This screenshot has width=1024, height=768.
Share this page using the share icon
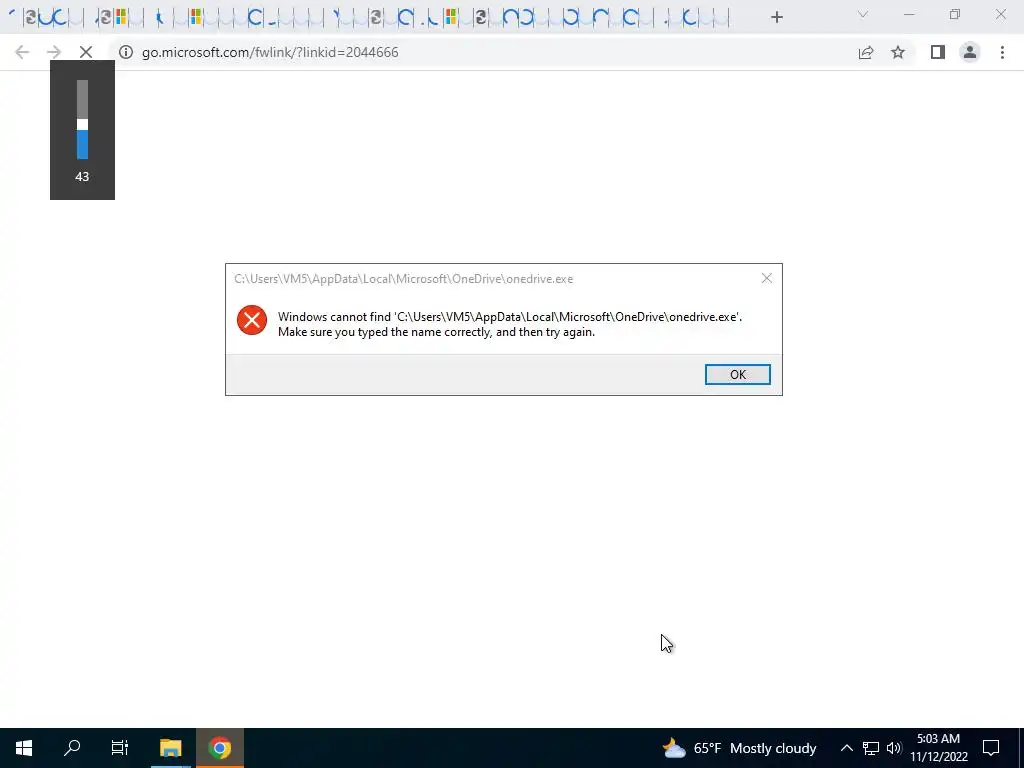pos(866,52)
